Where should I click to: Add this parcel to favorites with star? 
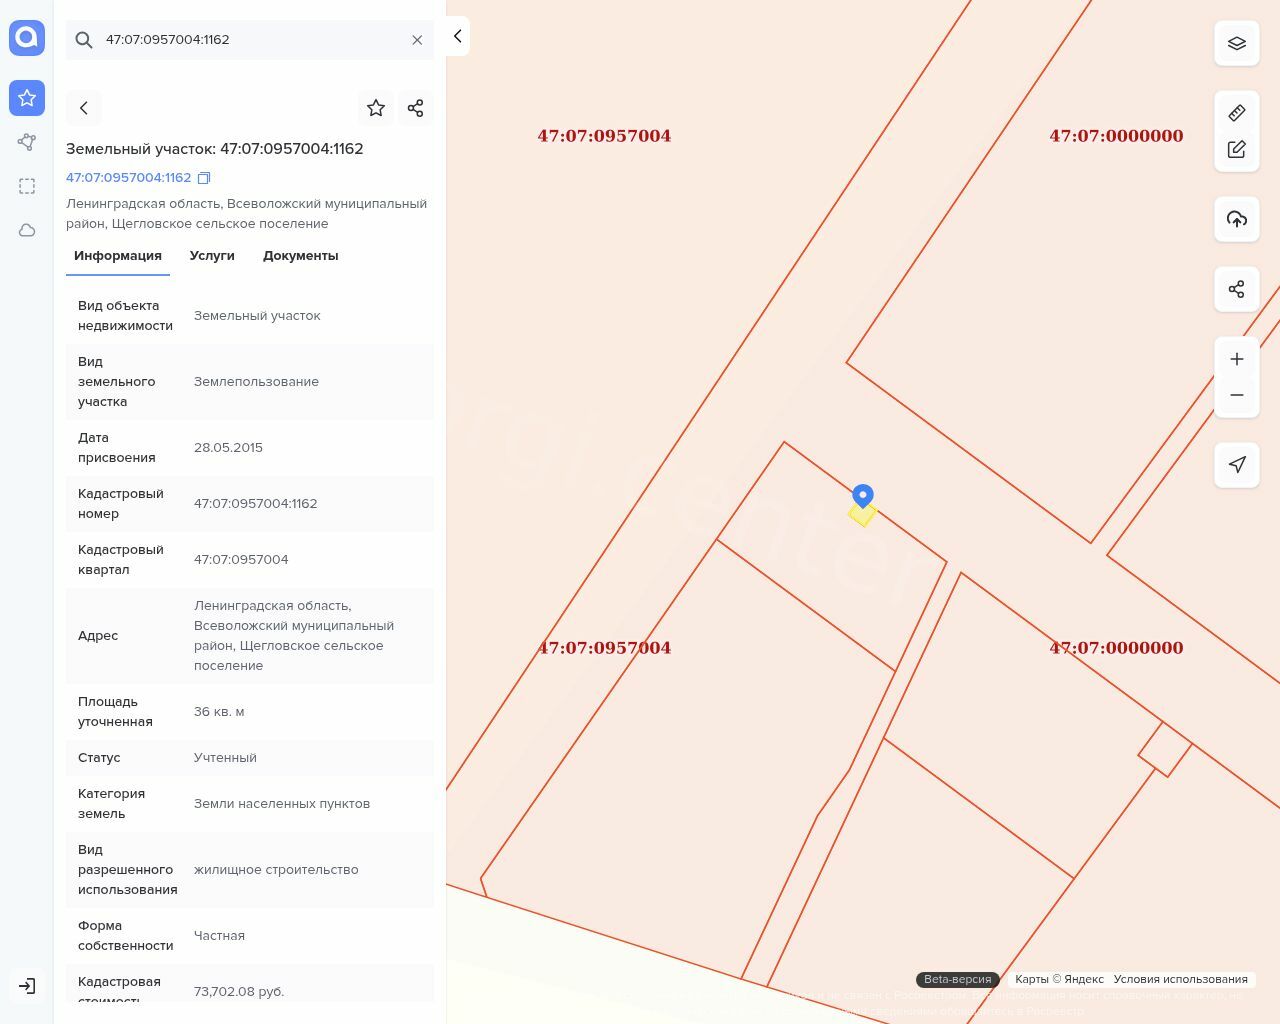click(x=376, y=108)
